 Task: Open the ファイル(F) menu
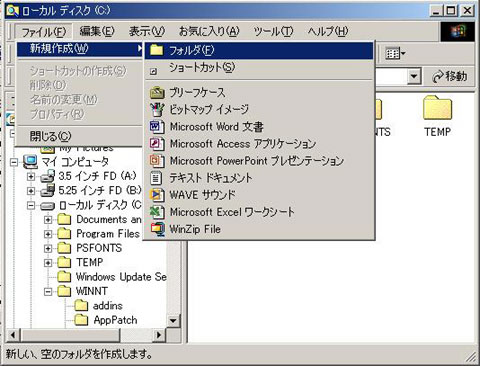tap(43, 32)
